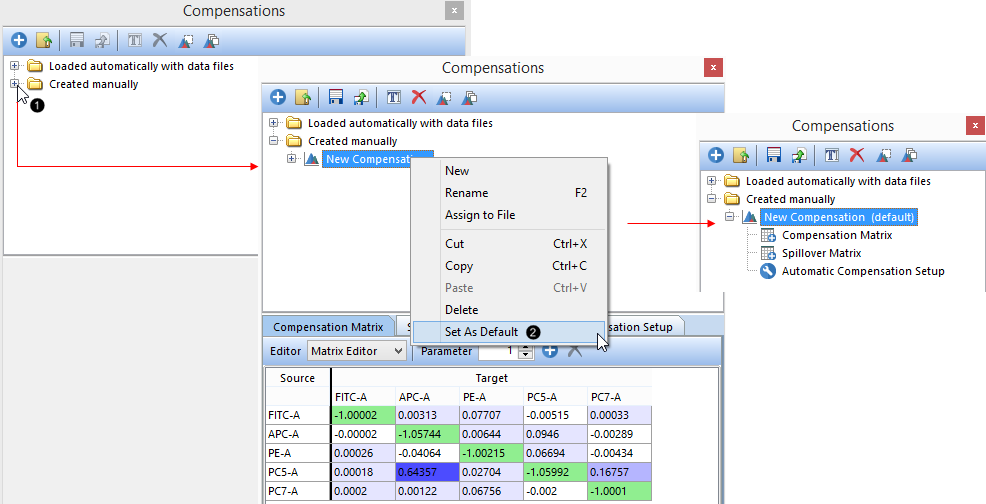
Task: Expand the New Compensation node in the middle panel
Action: pyautogui.click(x=292, y=159)
